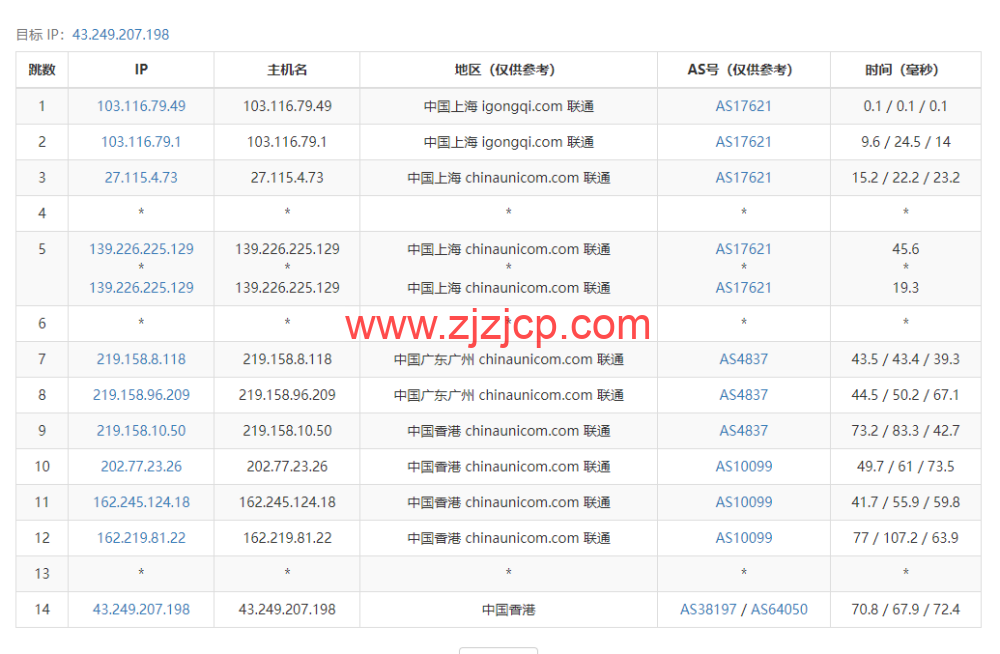
Task: Click the 时间 (毫秒) column header
Action: 905,69
